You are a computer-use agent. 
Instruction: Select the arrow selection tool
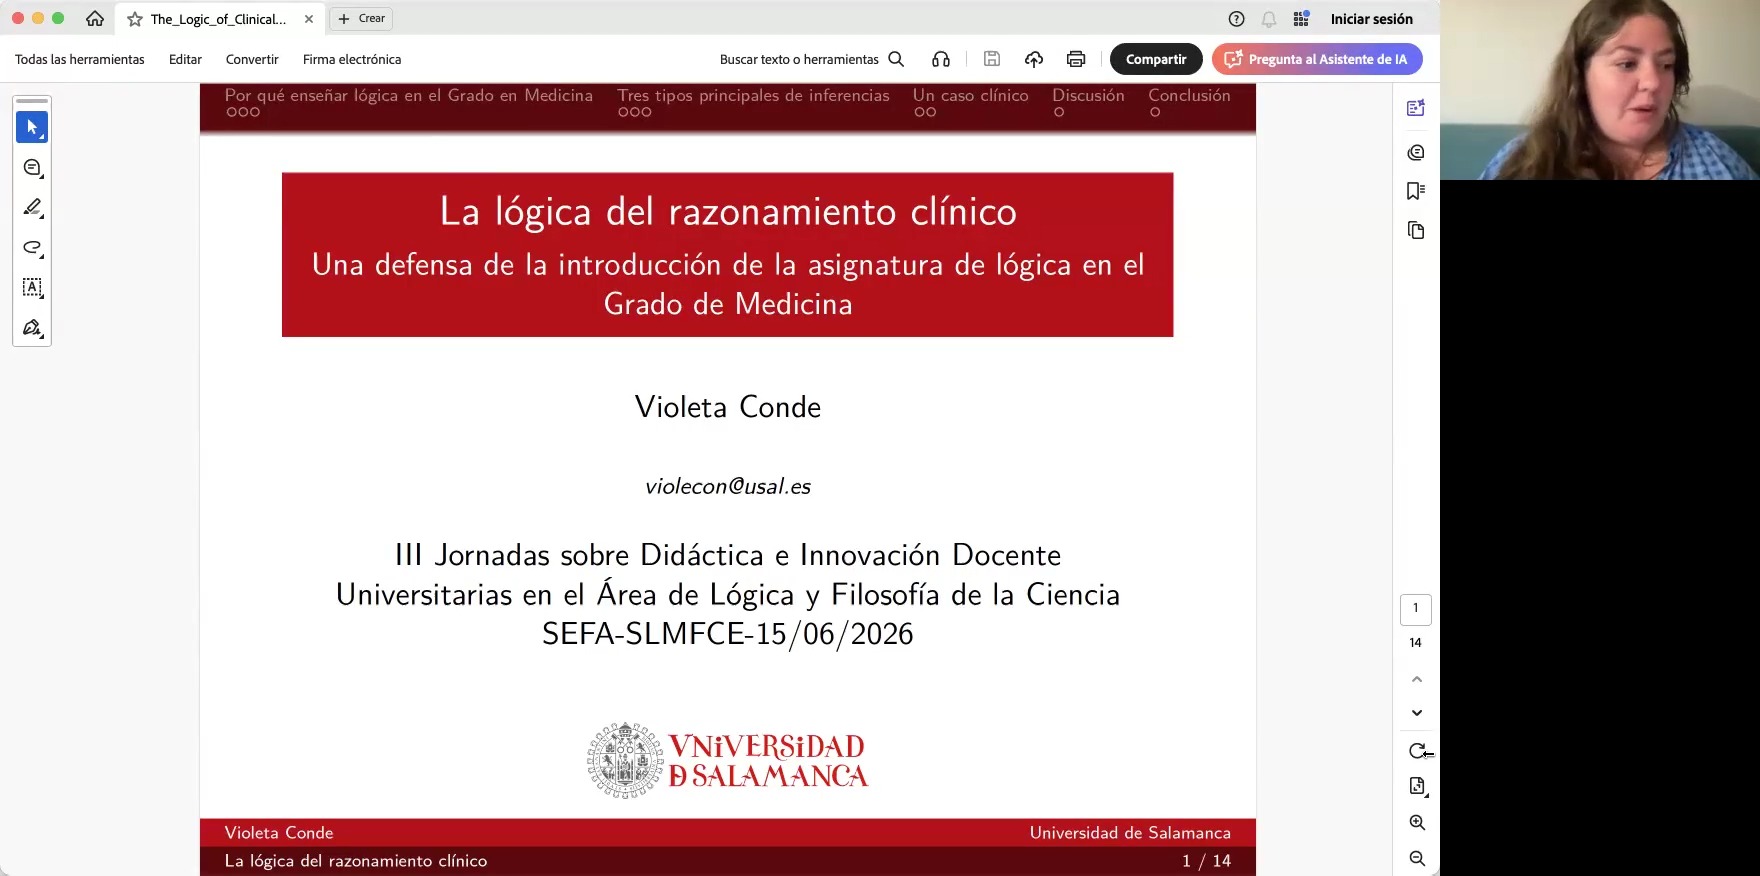(x=32, y=127)
